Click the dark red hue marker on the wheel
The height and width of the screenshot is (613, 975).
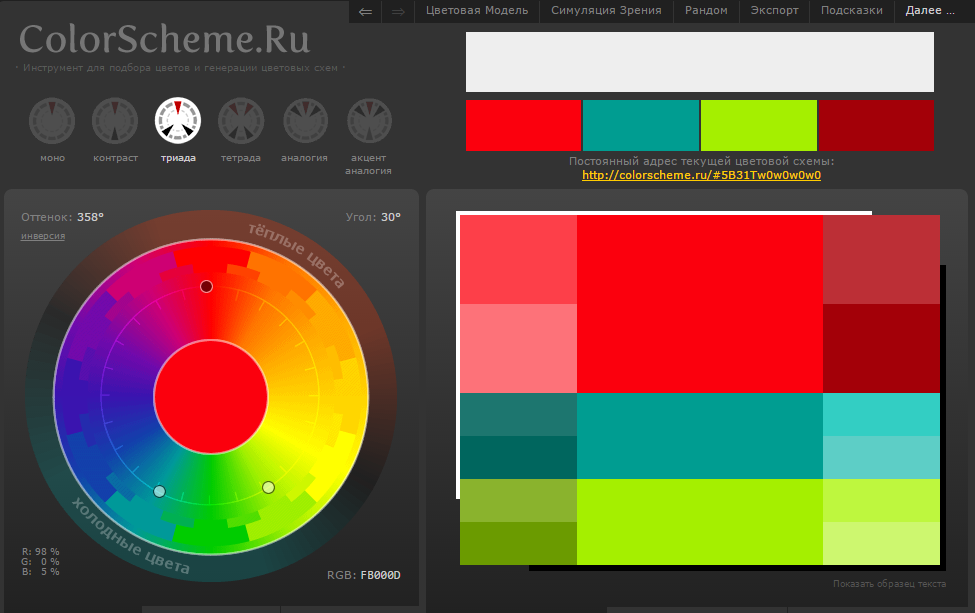(206, 286)
